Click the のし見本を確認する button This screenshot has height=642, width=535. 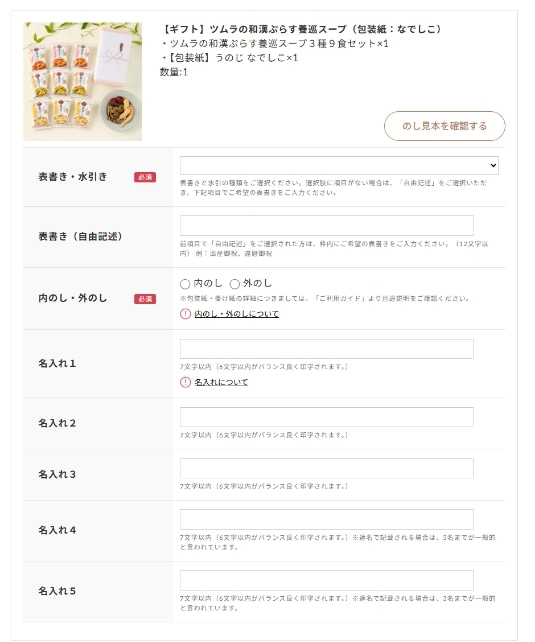(445, 126)
